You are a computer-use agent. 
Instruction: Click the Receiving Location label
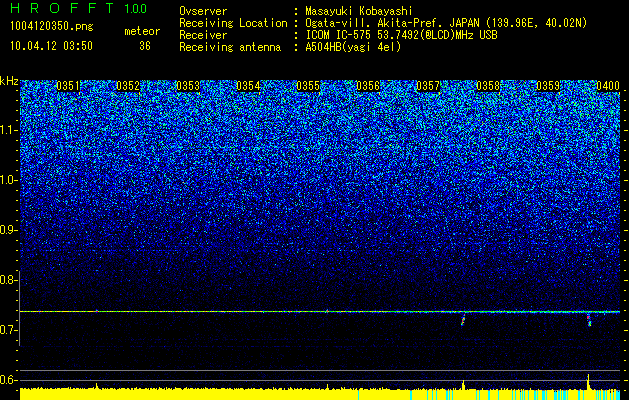(233, 23)
